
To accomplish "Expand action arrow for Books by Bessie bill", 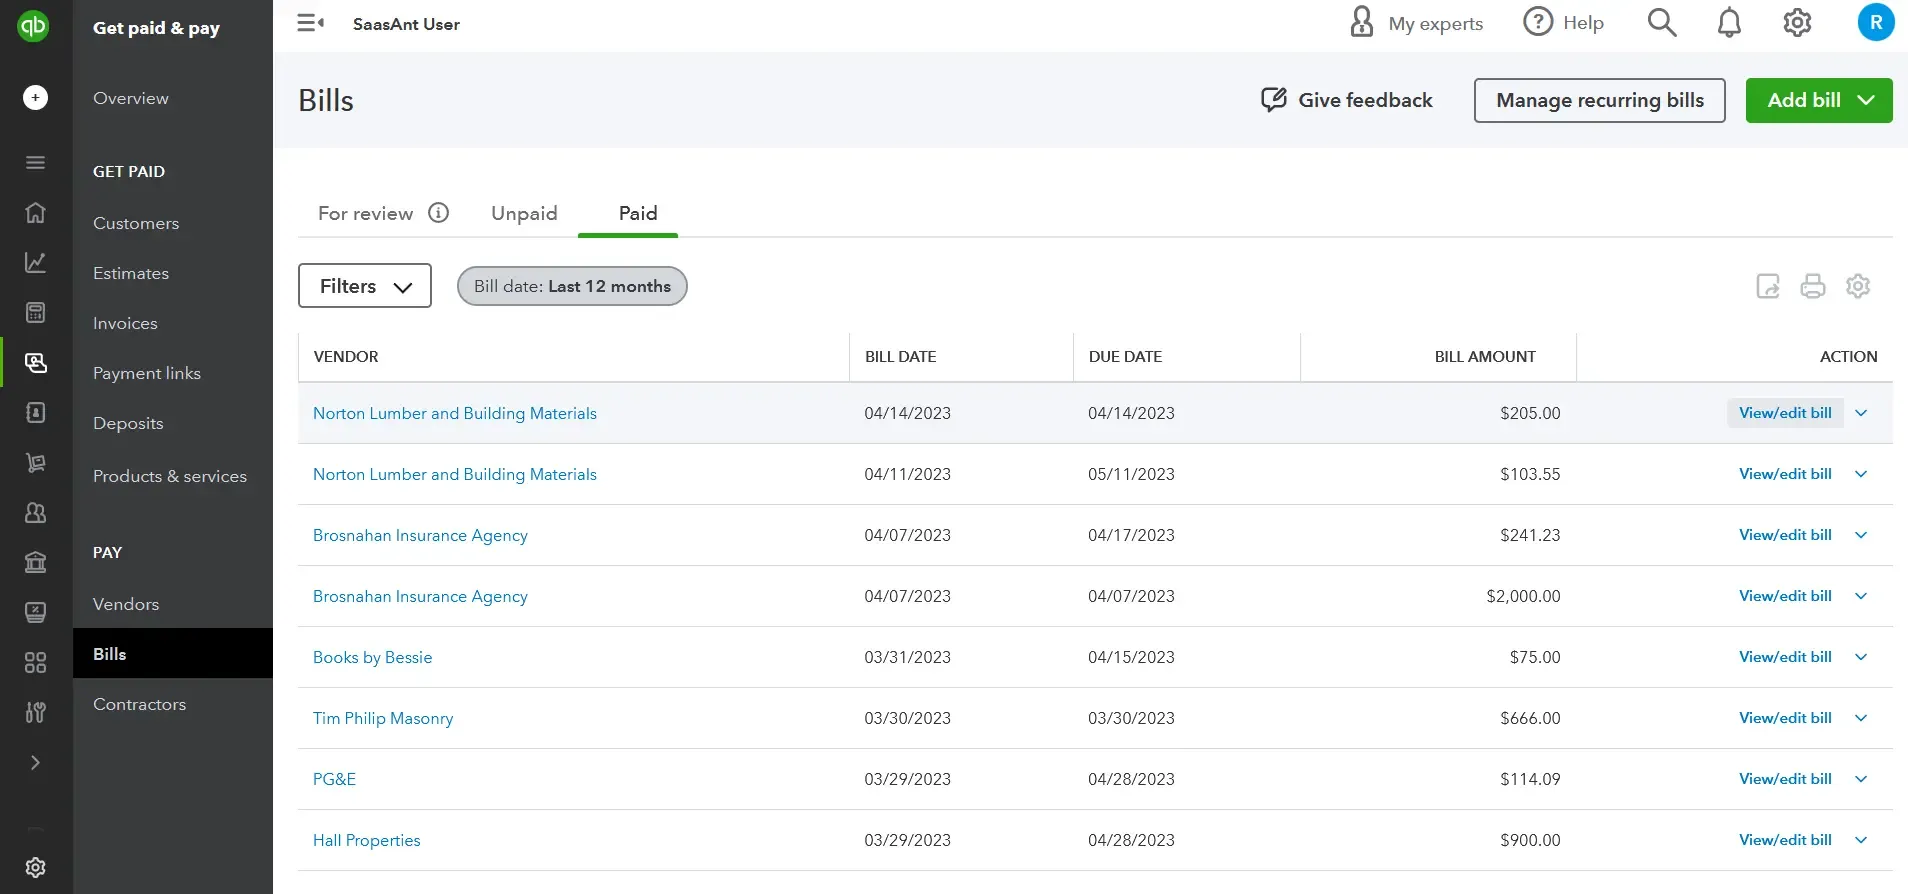I will tap(1861, 657).
